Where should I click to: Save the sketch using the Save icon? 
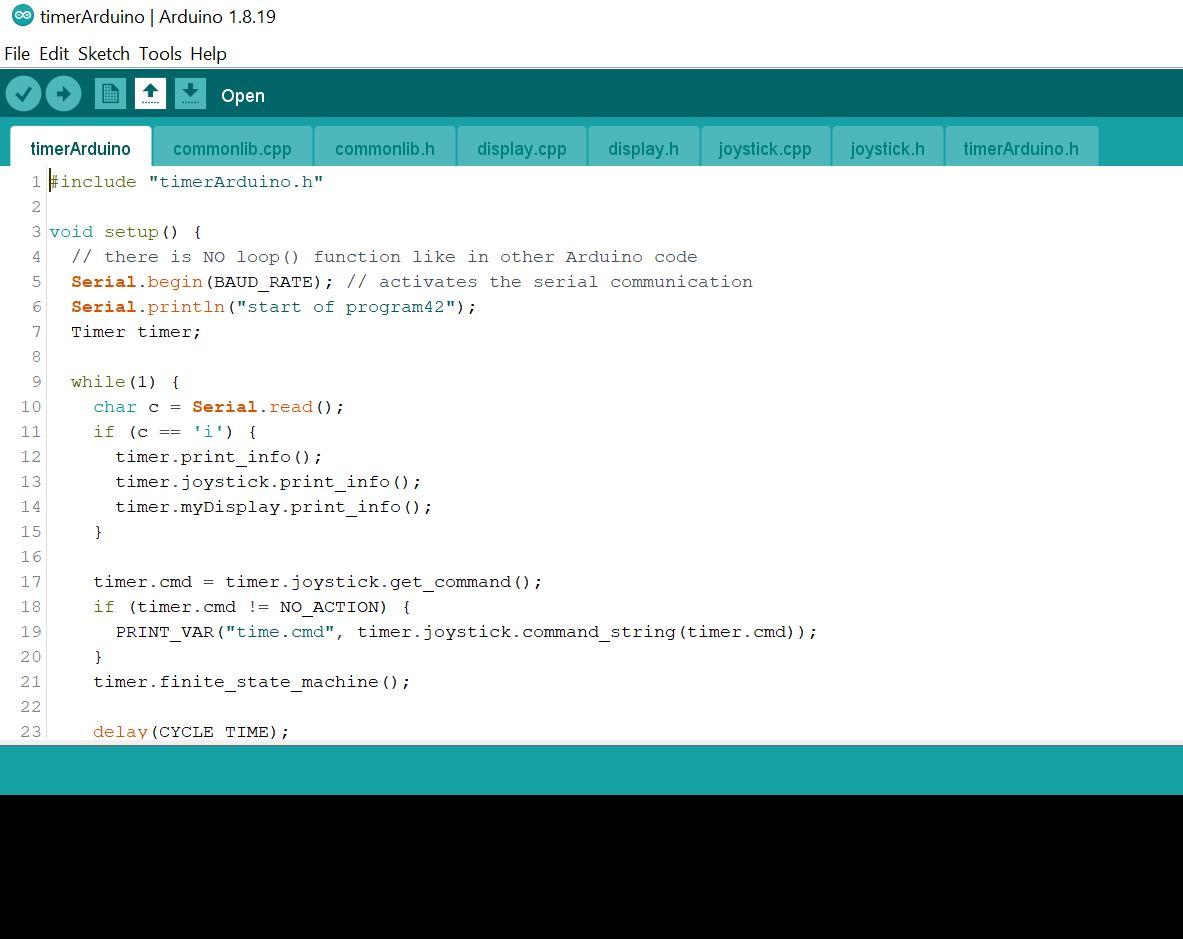(x=190, y=93)
